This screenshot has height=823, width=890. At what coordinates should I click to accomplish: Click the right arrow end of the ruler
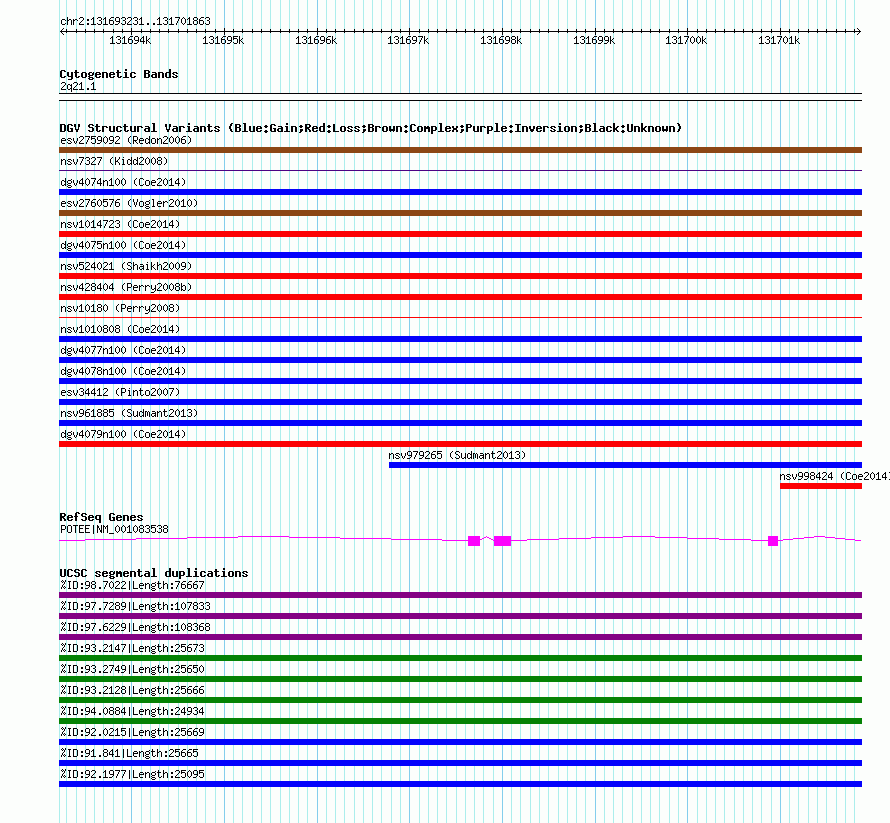pyautogui.click(x=859, y=32)
